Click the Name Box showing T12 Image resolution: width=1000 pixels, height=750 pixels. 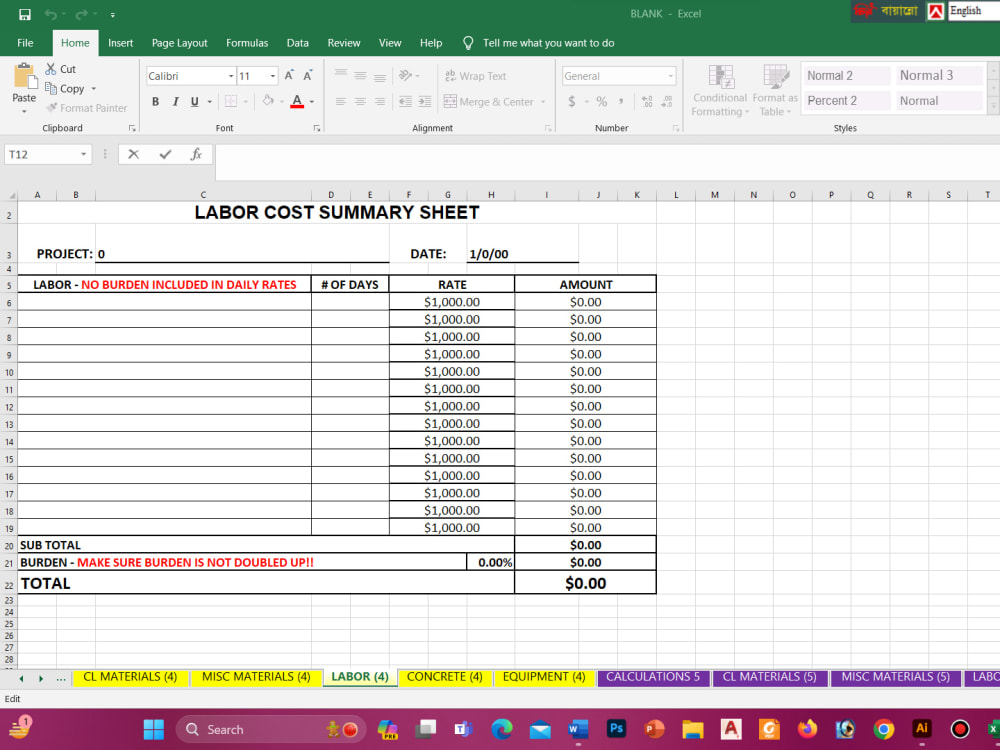(x=47, y=154)
